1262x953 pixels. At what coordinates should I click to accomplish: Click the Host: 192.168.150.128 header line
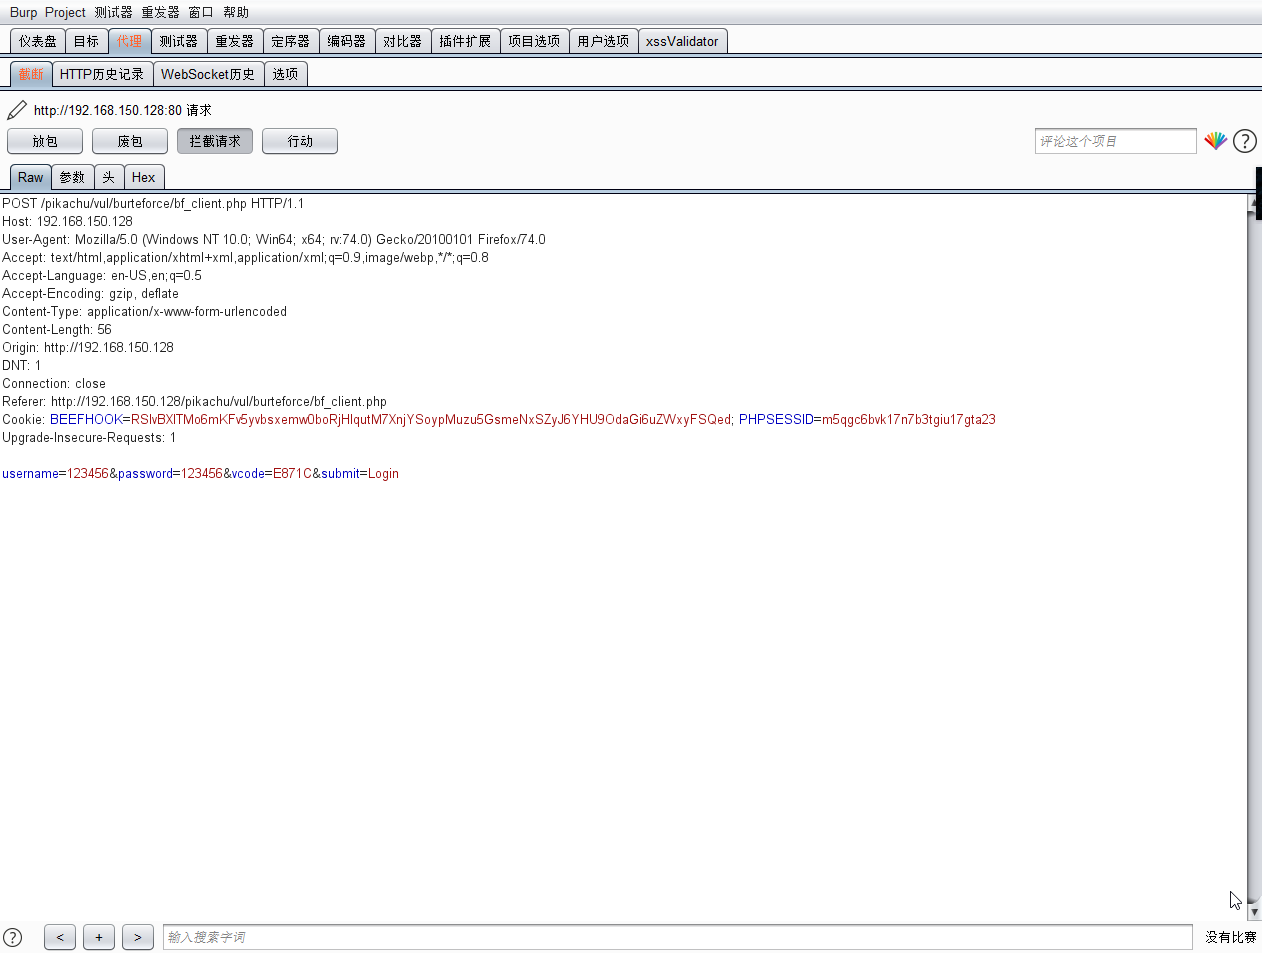point(67,221)
